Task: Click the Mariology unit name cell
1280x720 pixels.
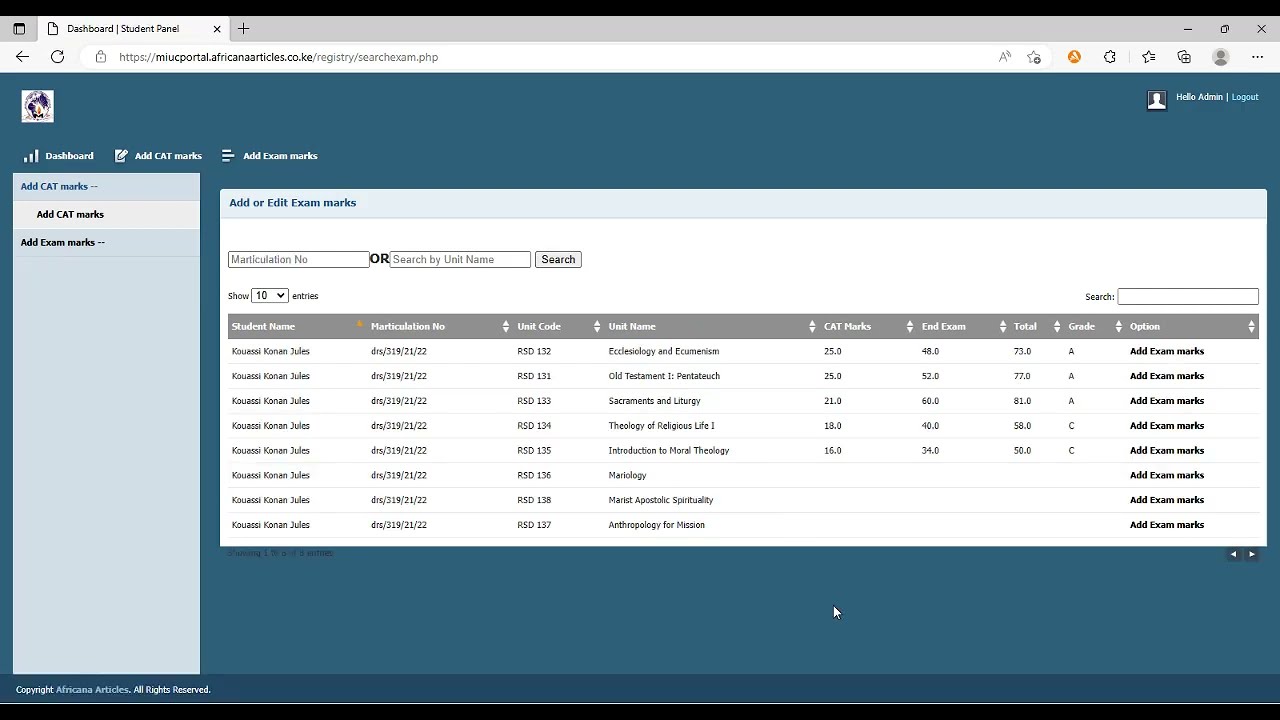Action: pyautogui.click(x=628, y=475)
